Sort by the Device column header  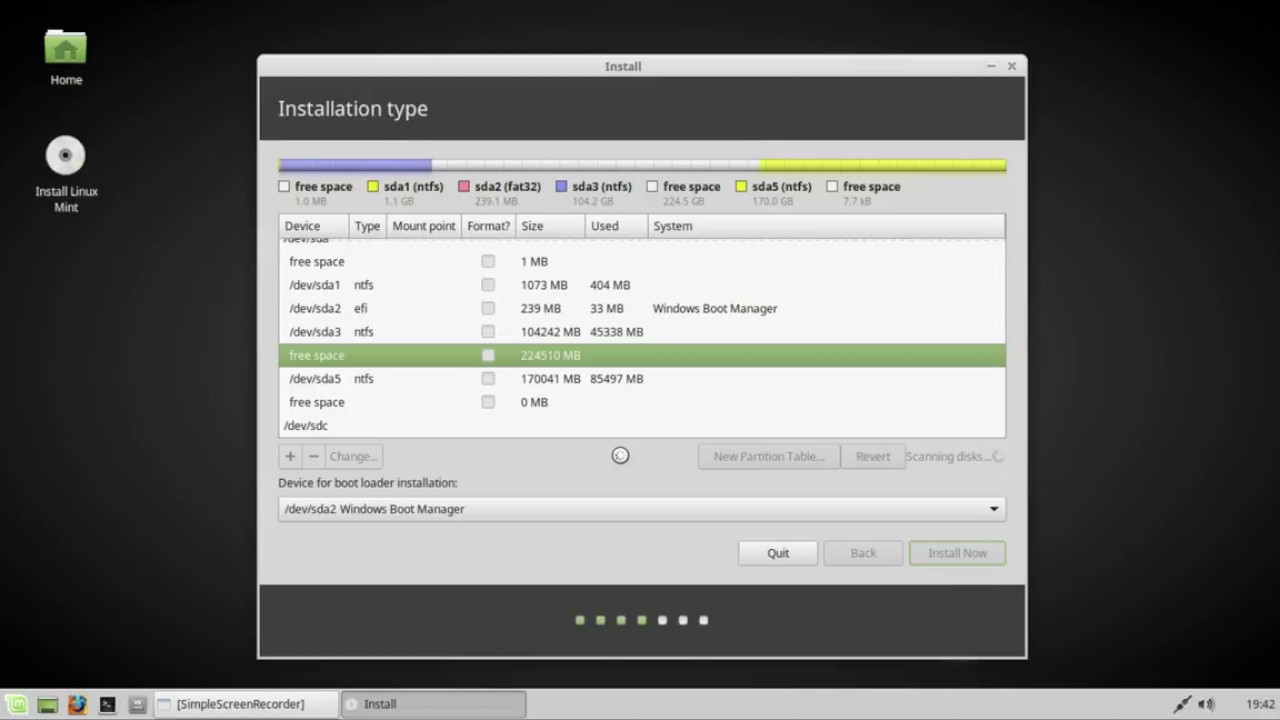pyautogui.click(x=314, y=226)
